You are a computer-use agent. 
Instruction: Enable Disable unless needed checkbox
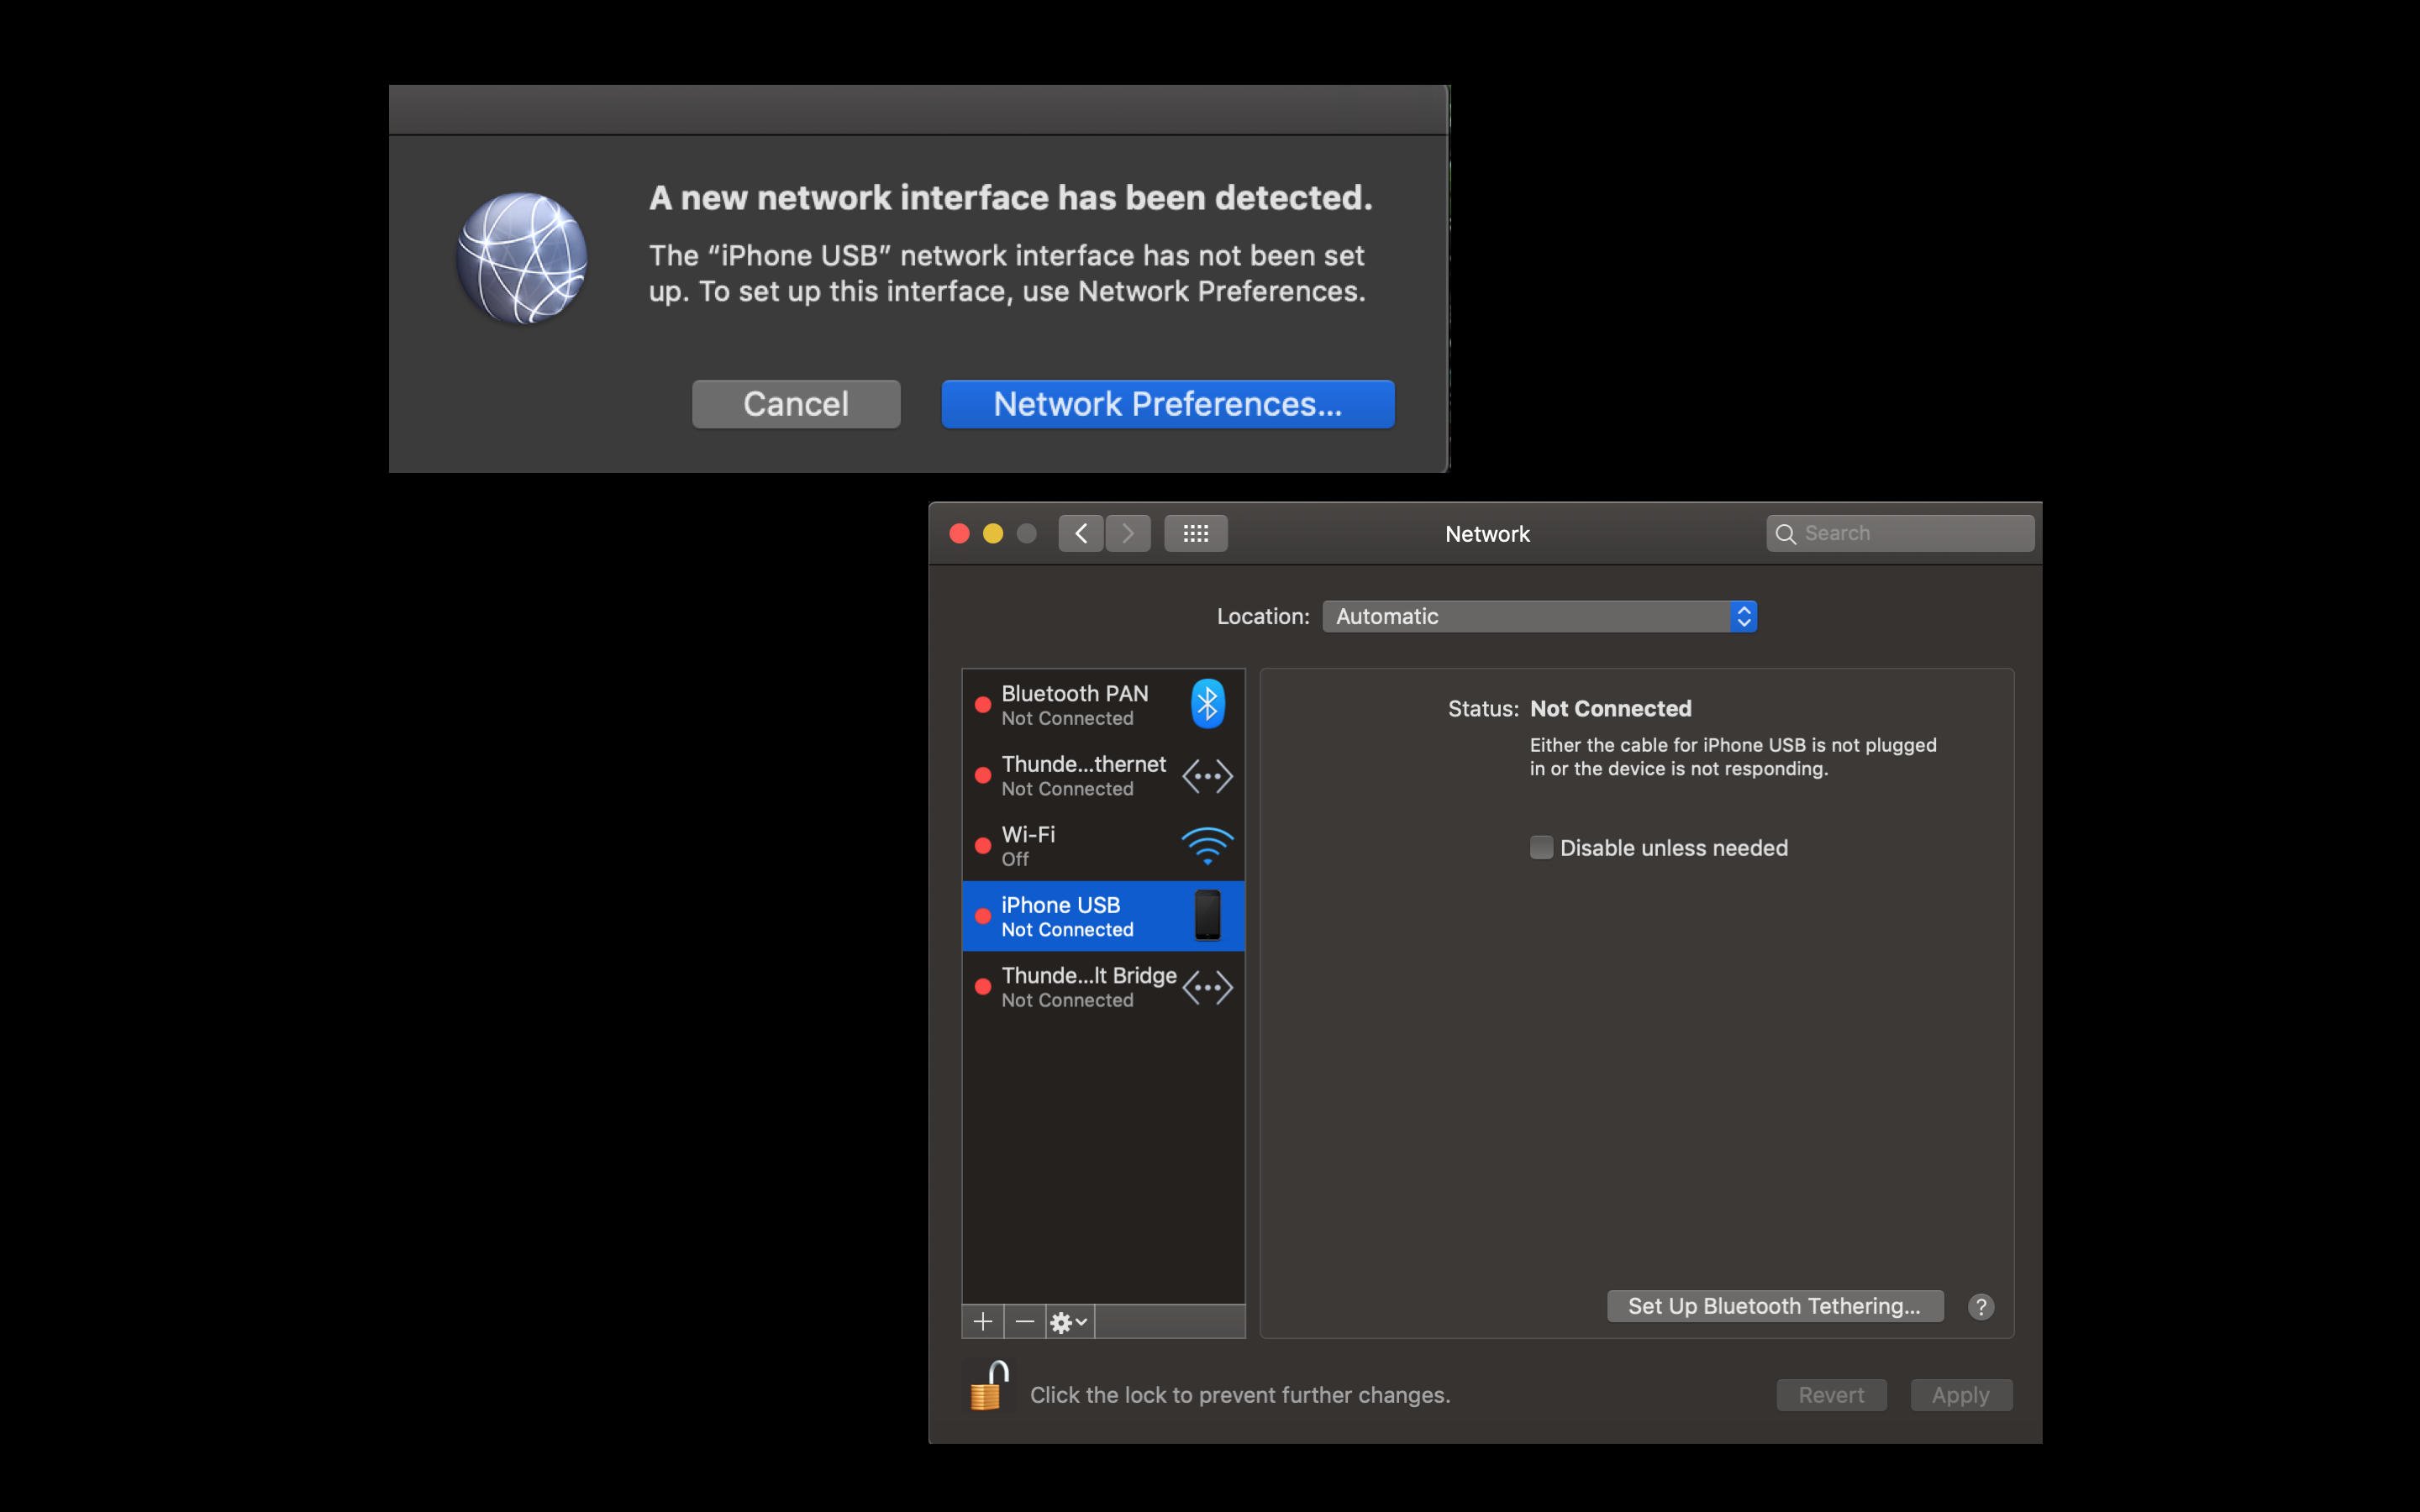point(1541,847)
